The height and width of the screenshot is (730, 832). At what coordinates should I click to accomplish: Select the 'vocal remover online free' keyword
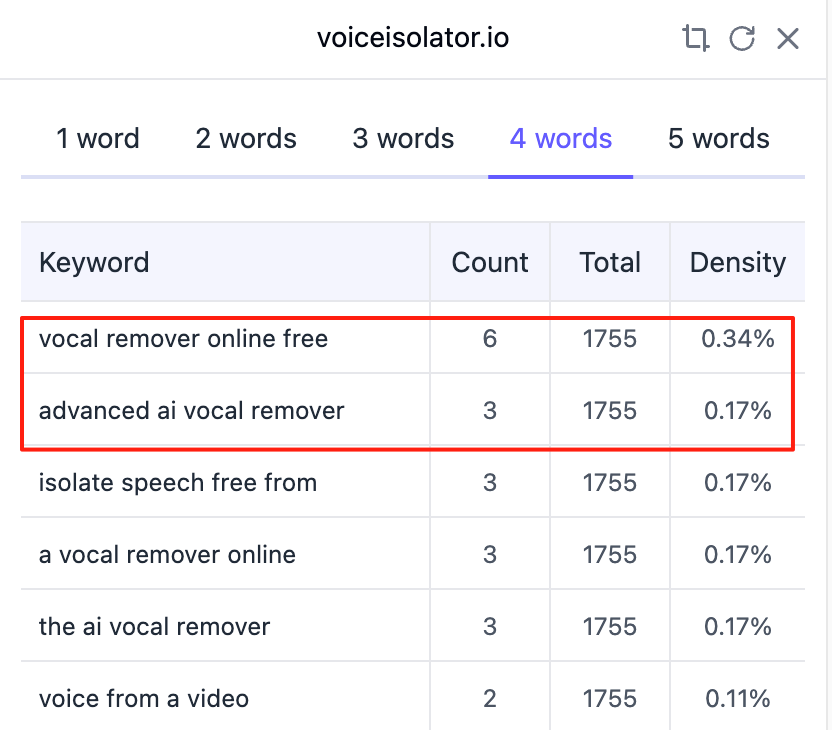[183, 339]
